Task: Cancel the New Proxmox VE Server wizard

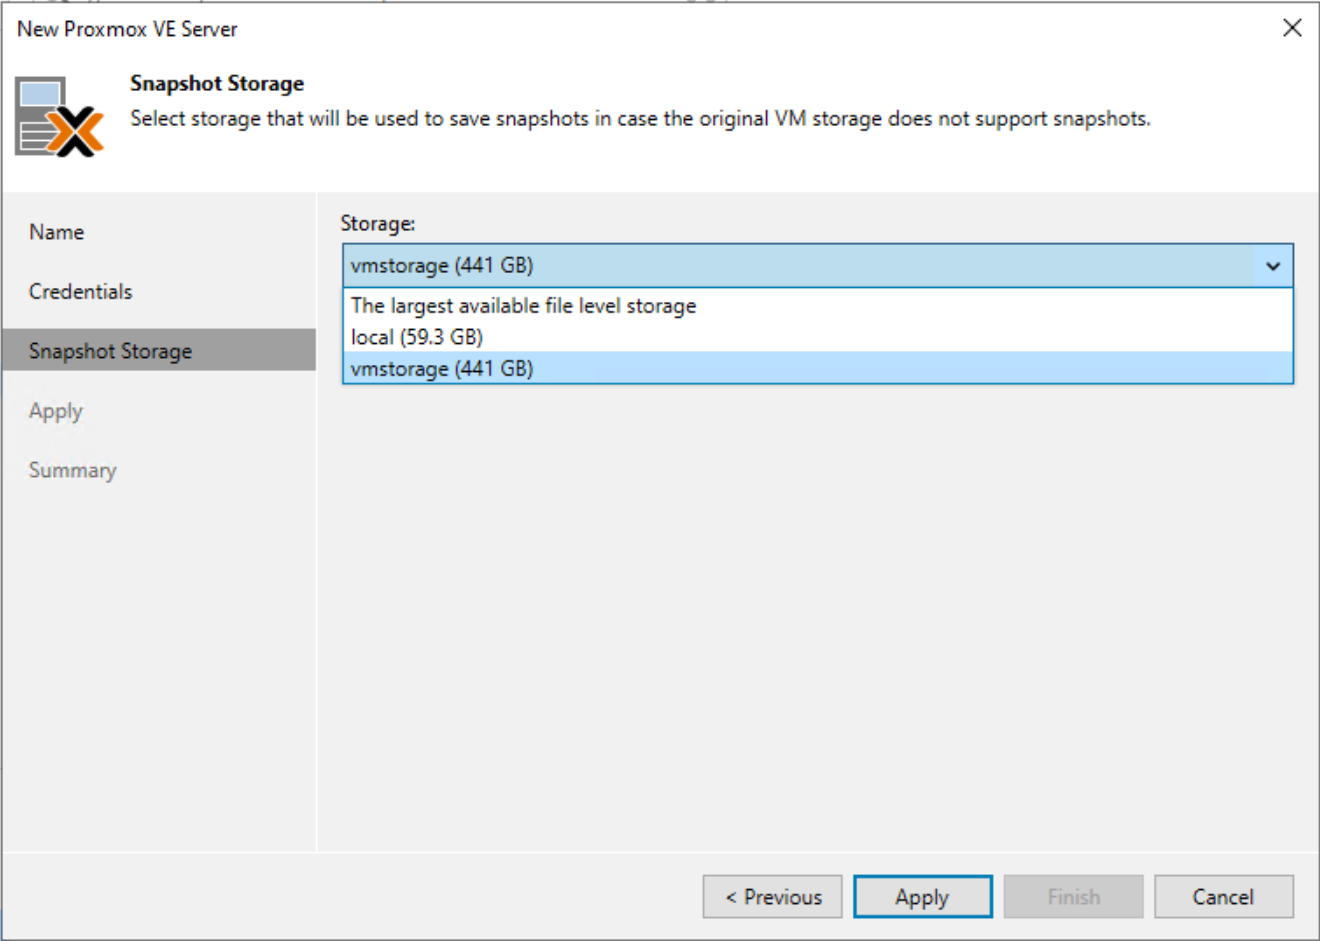Action: (x=1224, y=897)
